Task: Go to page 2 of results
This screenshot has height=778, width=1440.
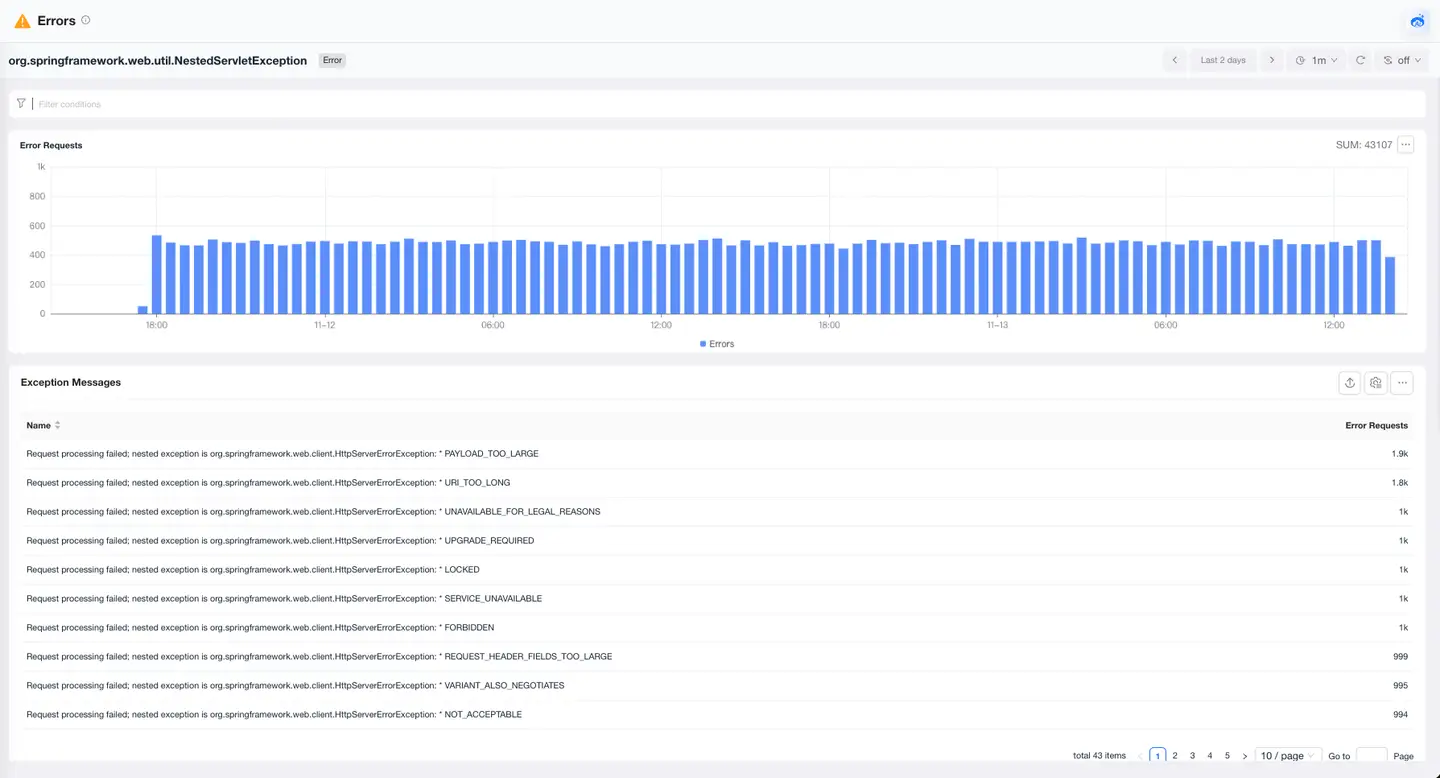Action: (x=1175, y=756)
